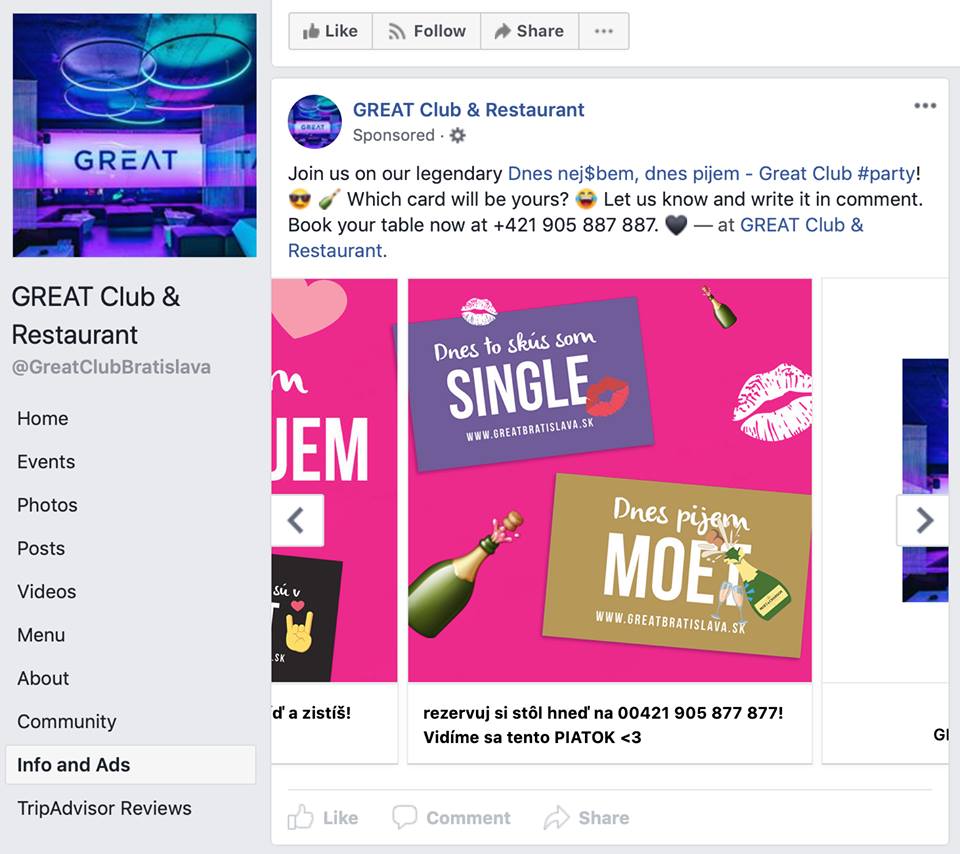
Task: Open TripAdvisor Reviews page section
Action: pyautogui.click(x=104, y=808)
